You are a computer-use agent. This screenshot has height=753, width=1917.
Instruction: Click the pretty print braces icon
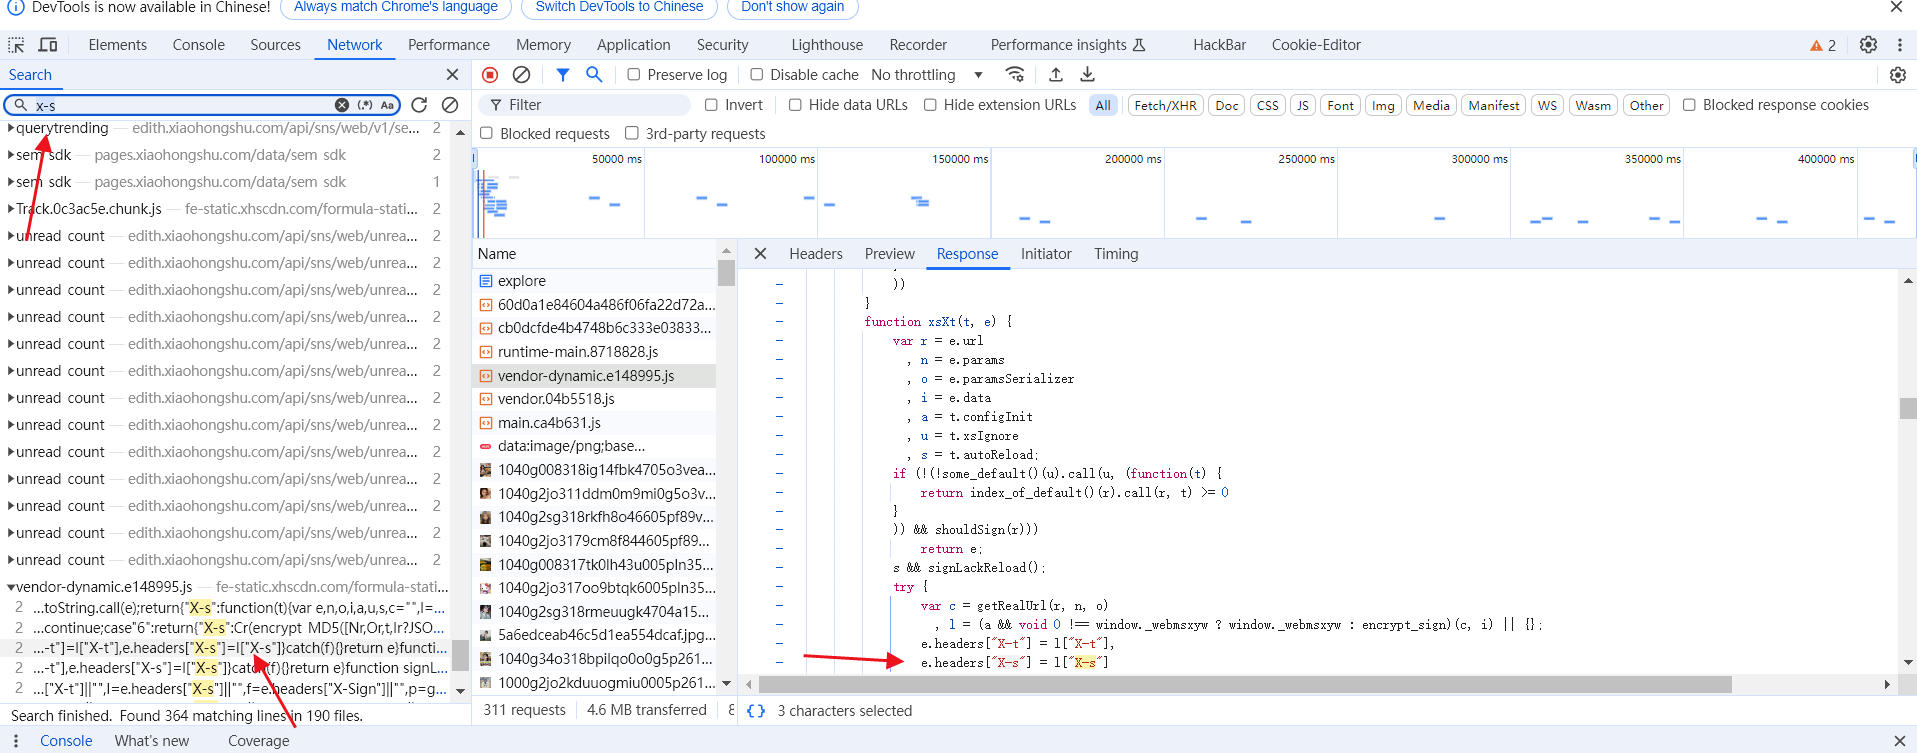[x=756, y=711]
